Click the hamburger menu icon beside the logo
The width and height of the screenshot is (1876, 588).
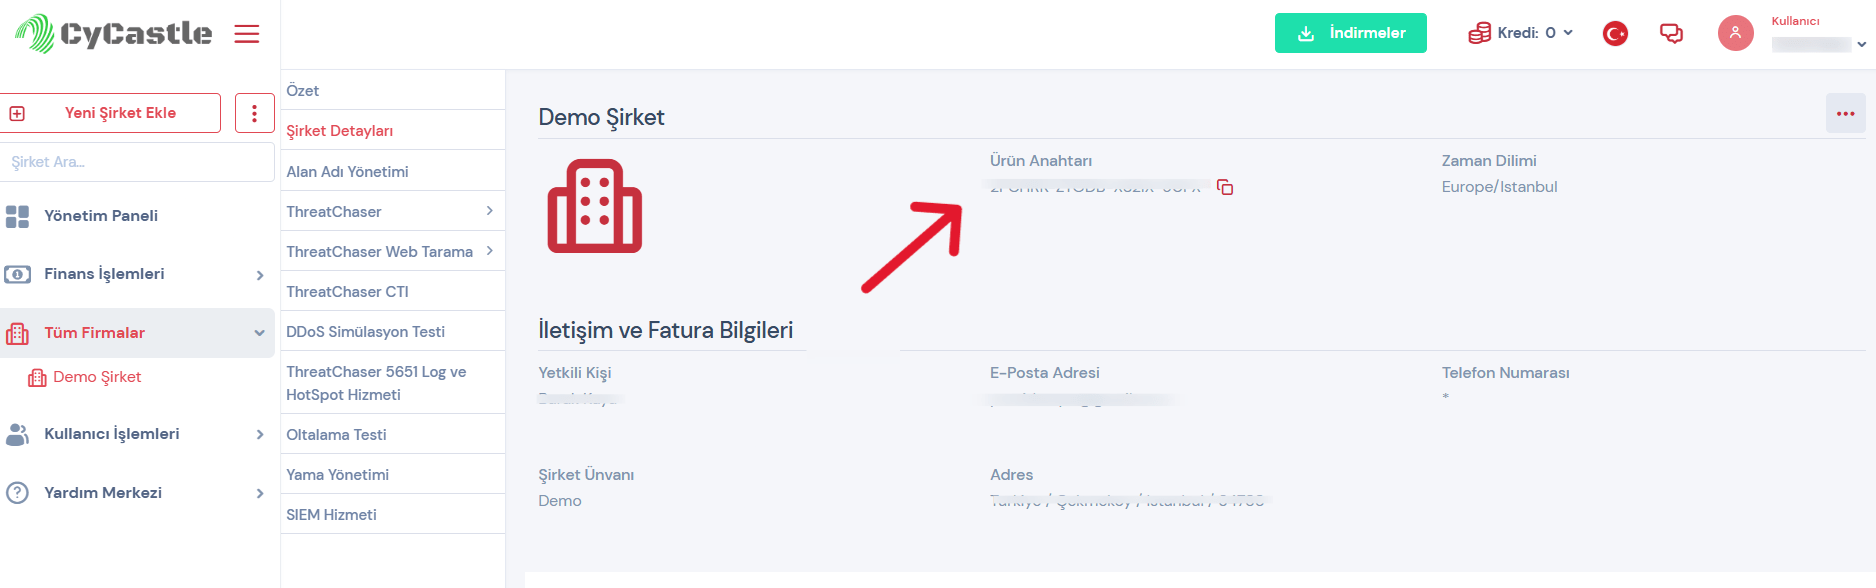click(247, 34)
